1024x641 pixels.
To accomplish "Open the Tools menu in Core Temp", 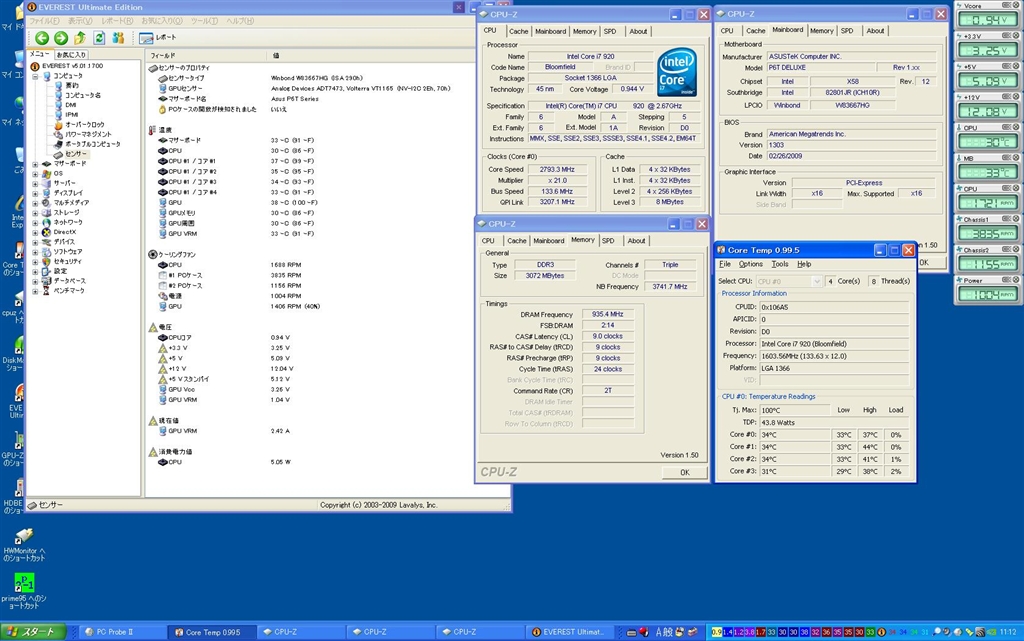I will tap(780, 264).
